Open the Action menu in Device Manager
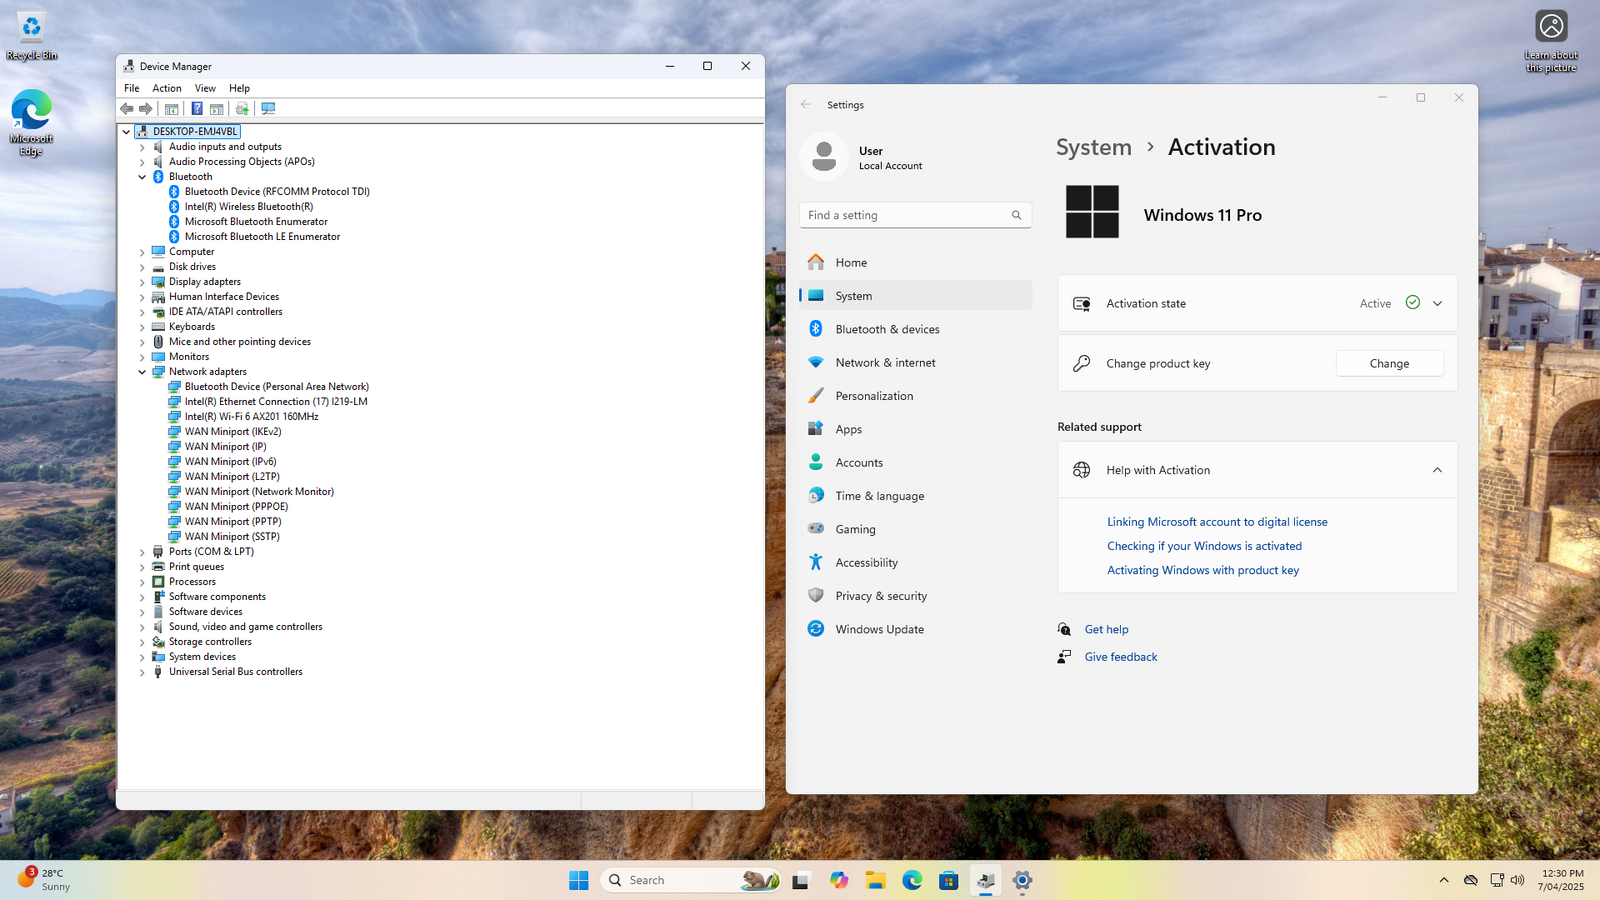The width and height of the screenshot is (1600, 900). (x=167, y=88)
